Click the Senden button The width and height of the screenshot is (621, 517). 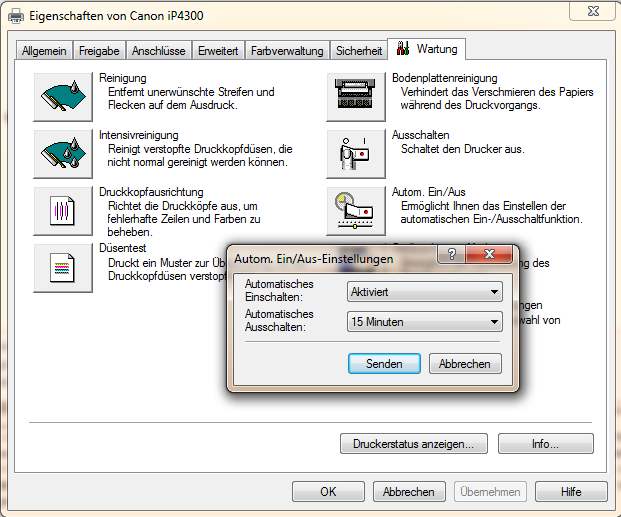(x=384, y=364)
